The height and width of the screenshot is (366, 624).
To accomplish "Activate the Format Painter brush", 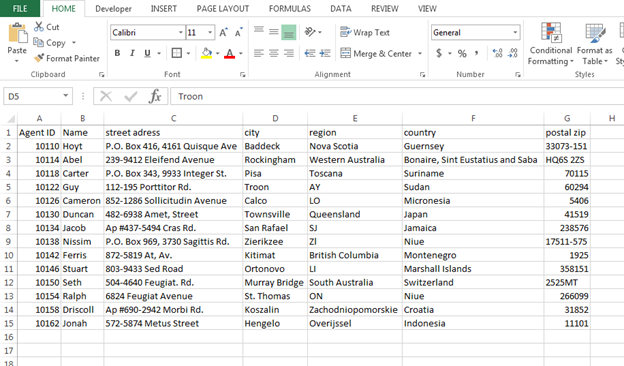I will pos(39,58).
